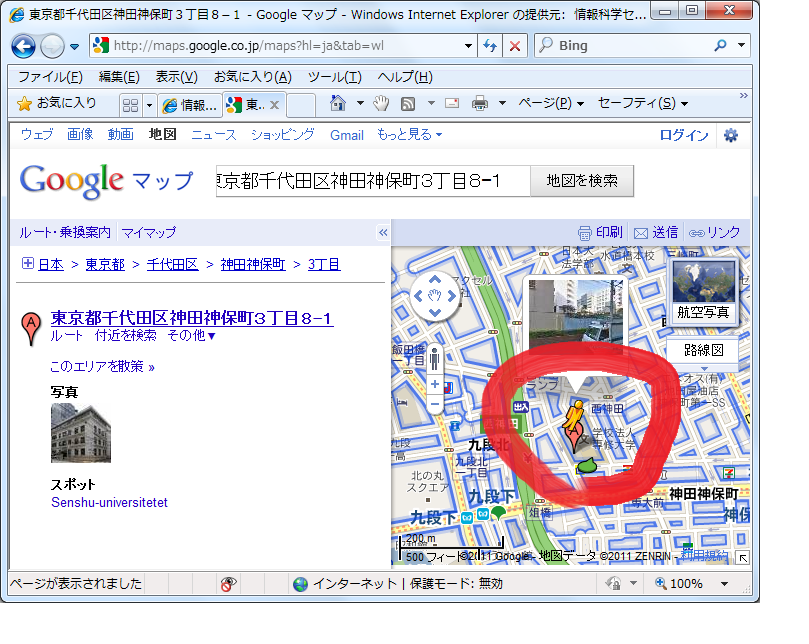Image resolution: width=809 pixels, height=644 pixels.
Task: Open the 表示(V) menu
Action: click(x=176, y=77)
